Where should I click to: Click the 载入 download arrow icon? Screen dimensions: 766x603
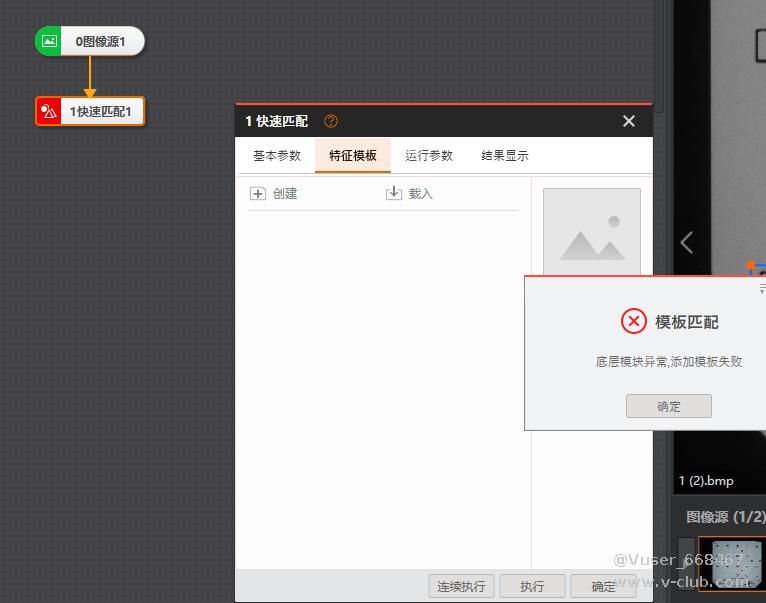(x=394, y=193)
